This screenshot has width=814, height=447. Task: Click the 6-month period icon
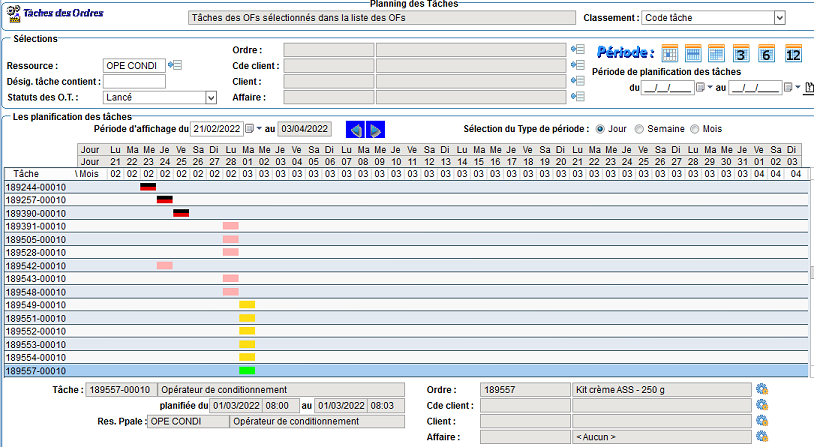click(x=766, y=54)
